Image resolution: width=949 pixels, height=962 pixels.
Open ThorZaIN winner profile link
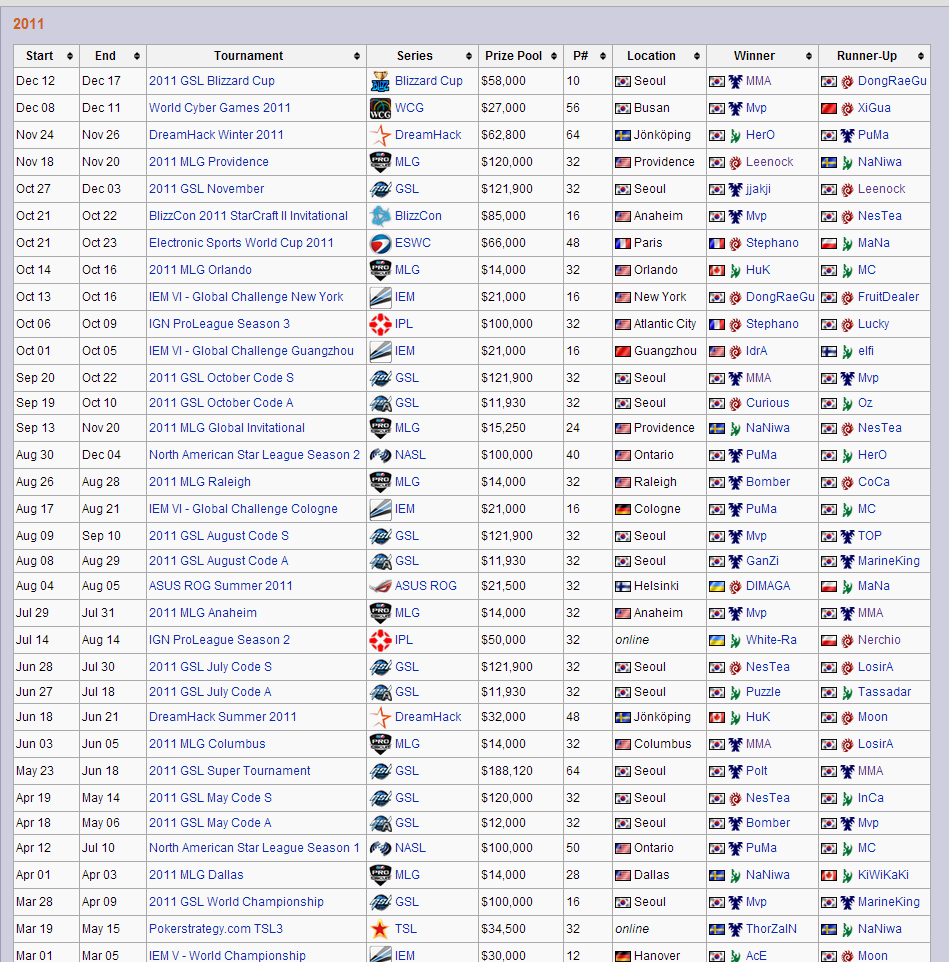click(771, 929)
